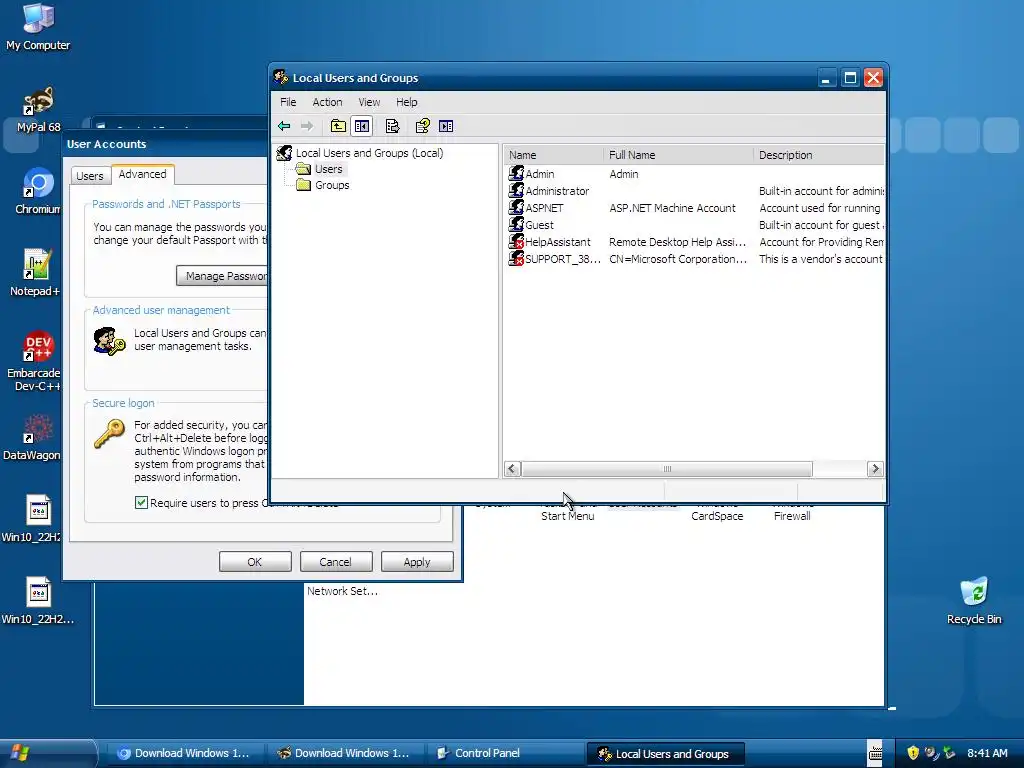Switch to Control Panel taskbar button
1024x768 pixels.
pyautogui.click(x=503, y=753)
